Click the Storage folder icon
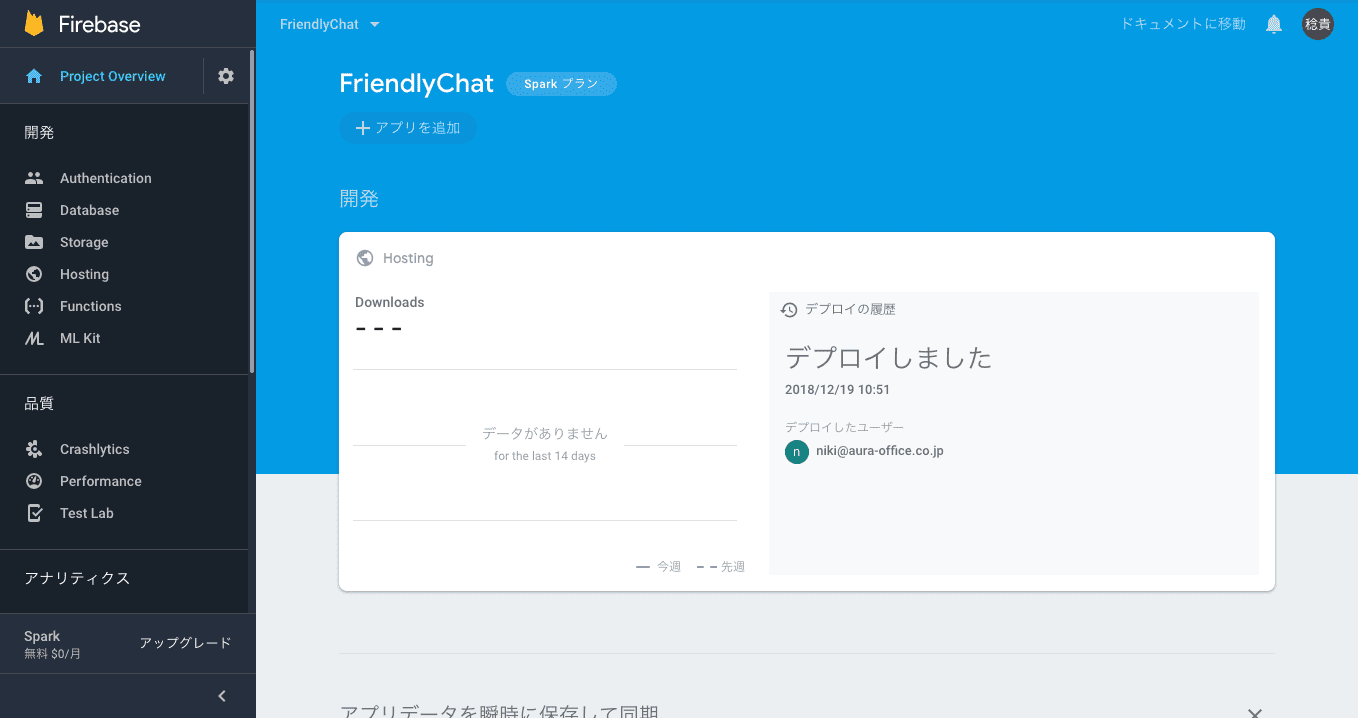The height and width of the screenshot is (718, 1358). pos(34,242)
